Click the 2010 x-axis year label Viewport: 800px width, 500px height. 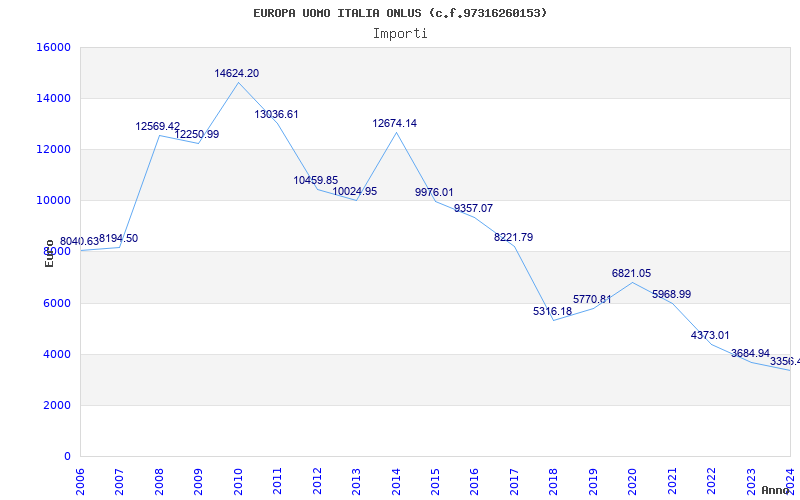(x=238, y=481)
